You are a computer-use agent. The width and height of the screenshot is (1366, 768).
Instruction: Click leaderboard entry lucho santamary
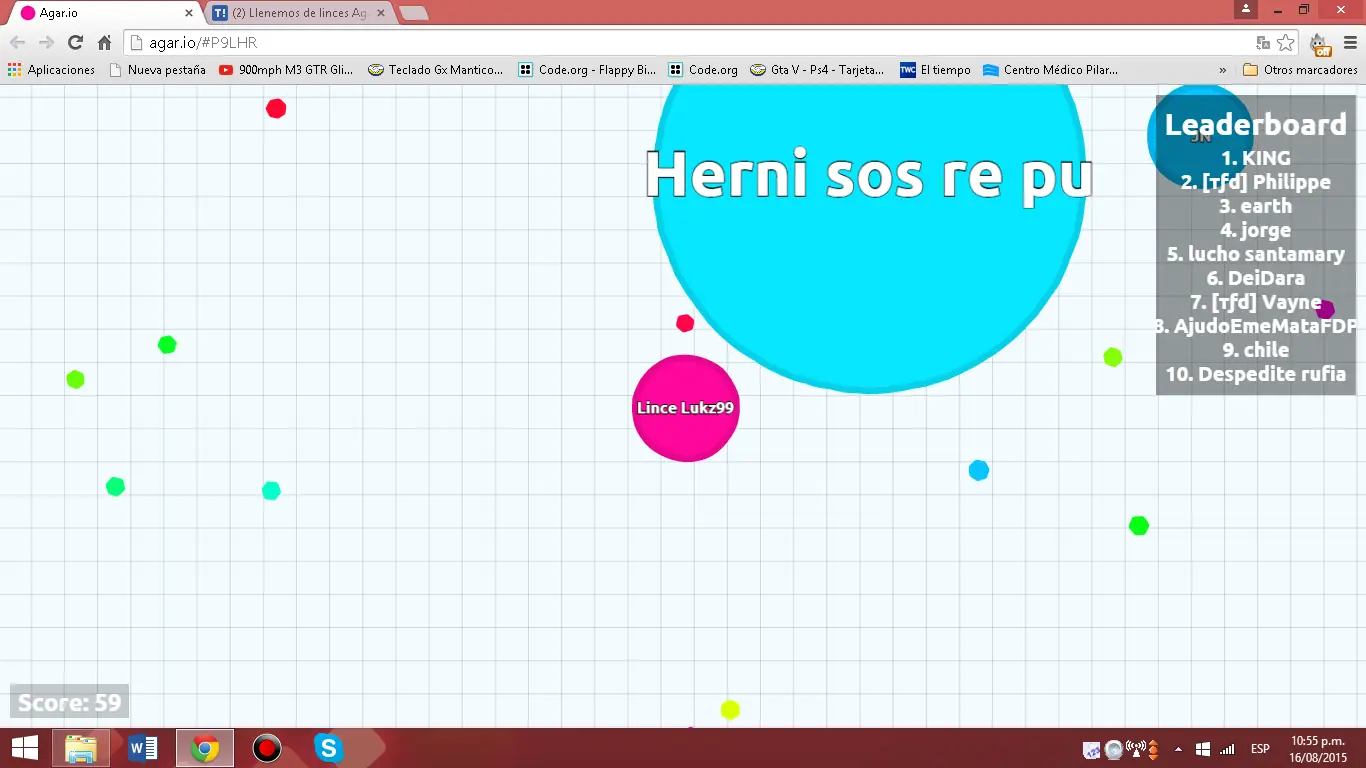pyautogui.click(x=1256, y=254)
